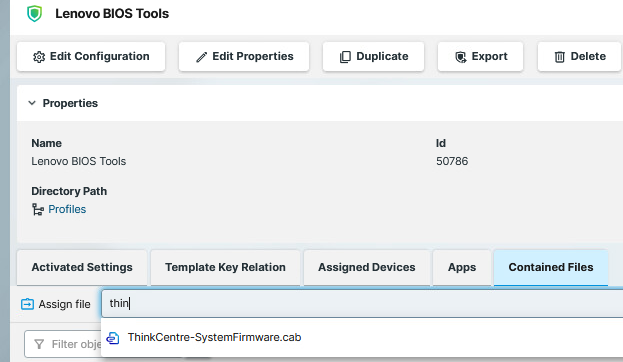Click the Filter objects input field

[x=64, y=344]
